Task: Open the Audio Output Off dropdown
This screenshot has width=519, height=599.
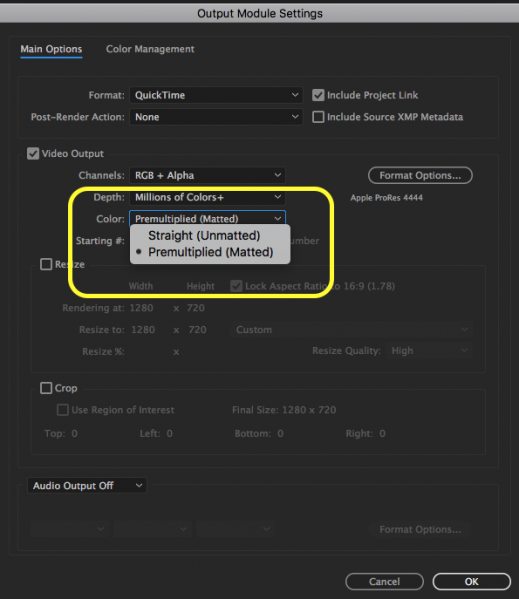Action: point(87,486)
